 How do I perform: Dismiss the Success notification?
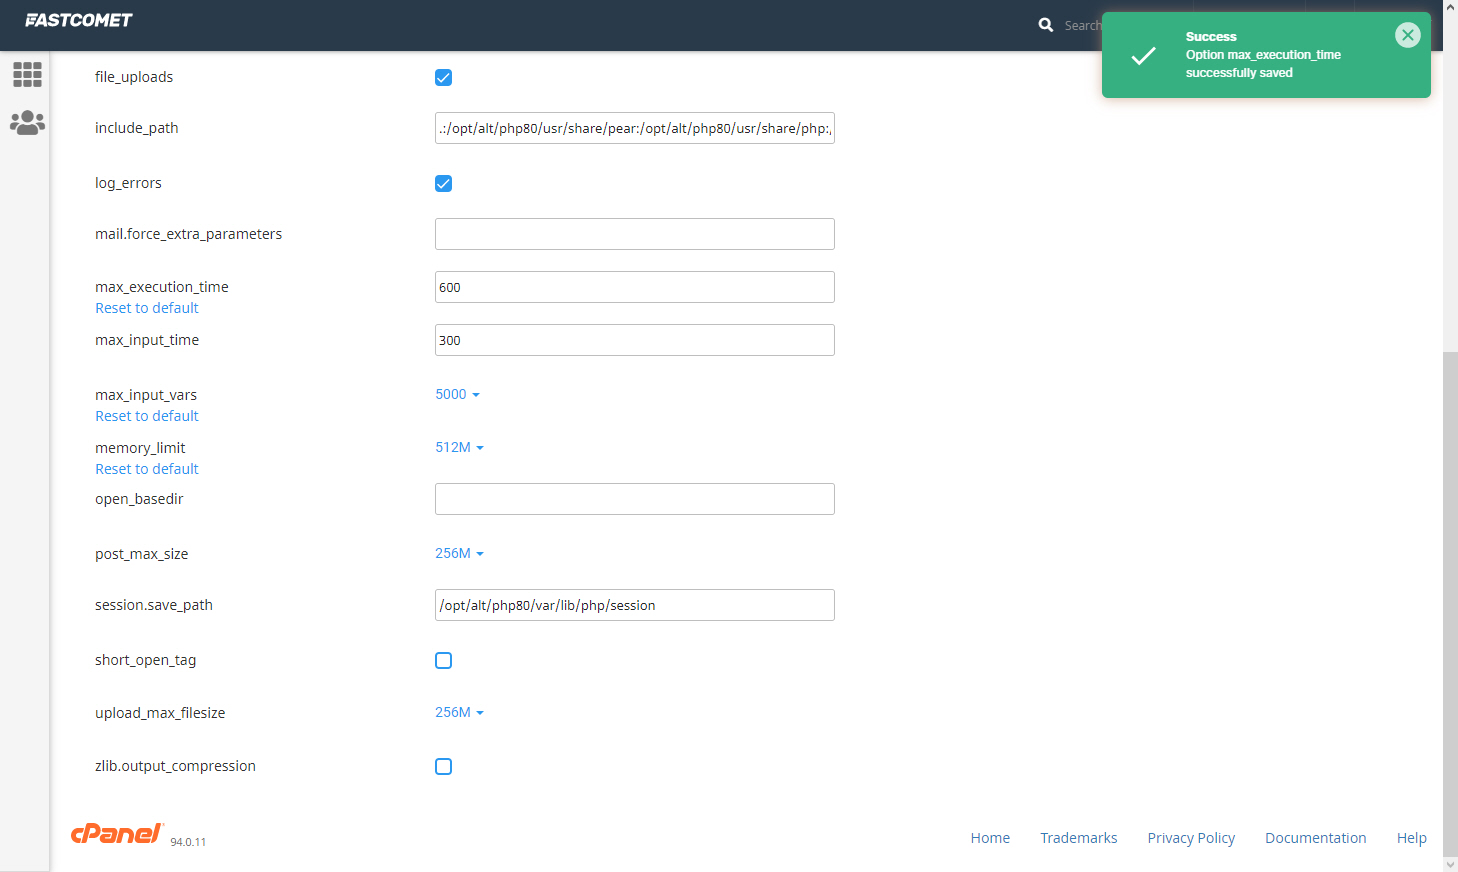pos(1408,35)
